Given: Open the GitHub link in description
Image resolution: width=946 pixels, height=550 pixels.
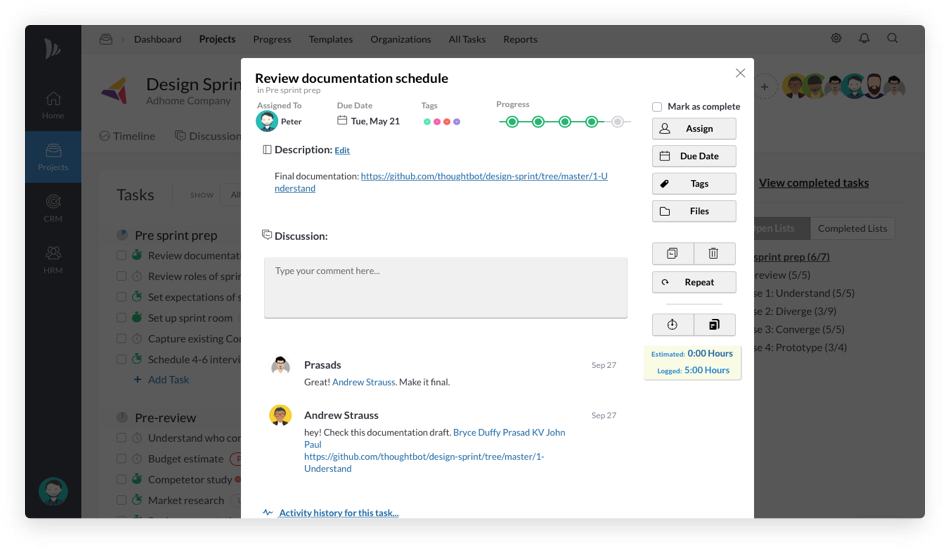Looking at the screenshot, I should pyautogui.click(x=441, y=182).
